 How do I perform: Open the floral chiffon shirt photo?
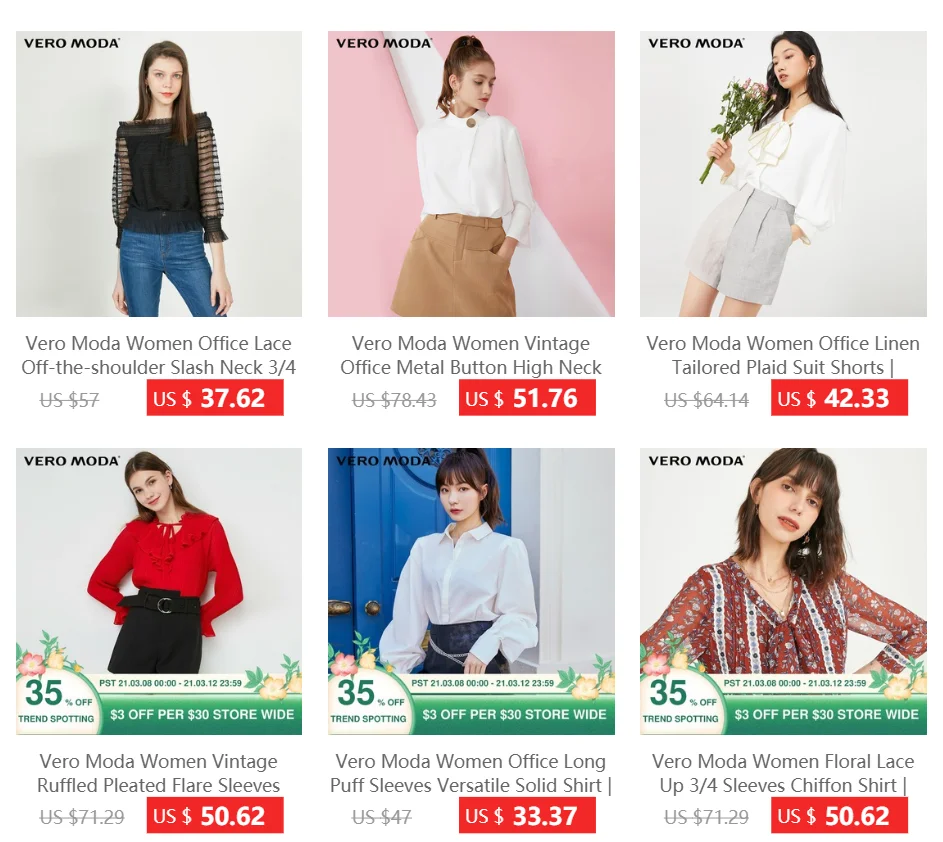(x=783, y=591)
